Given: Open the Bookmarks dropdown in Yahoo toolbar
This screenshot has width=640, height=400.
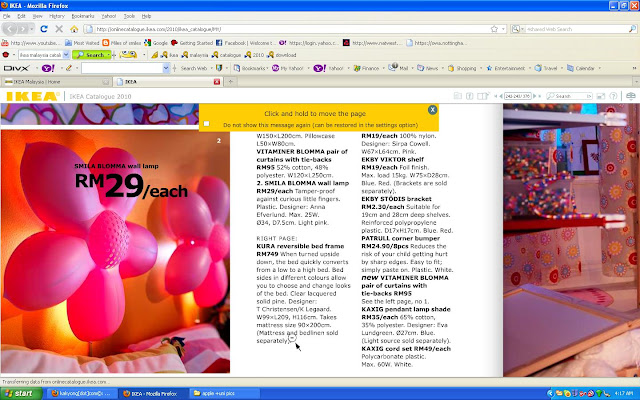Looking at the screenshot, I should (251, 68).
